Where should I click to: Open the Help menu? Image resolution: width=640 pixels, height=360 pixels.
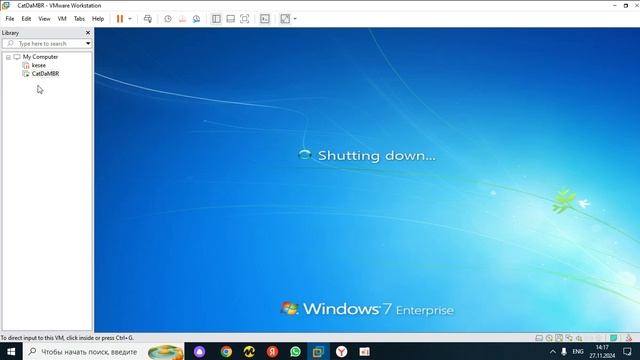click(x=98, y=19)
